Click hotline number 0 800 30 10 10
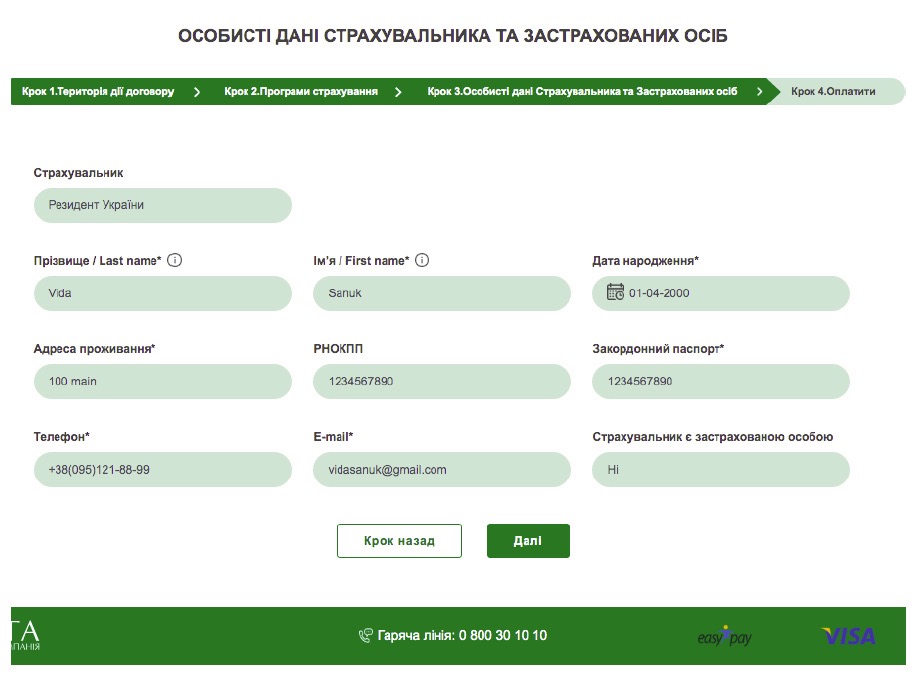The image size is (916, 676). [502, 635]
